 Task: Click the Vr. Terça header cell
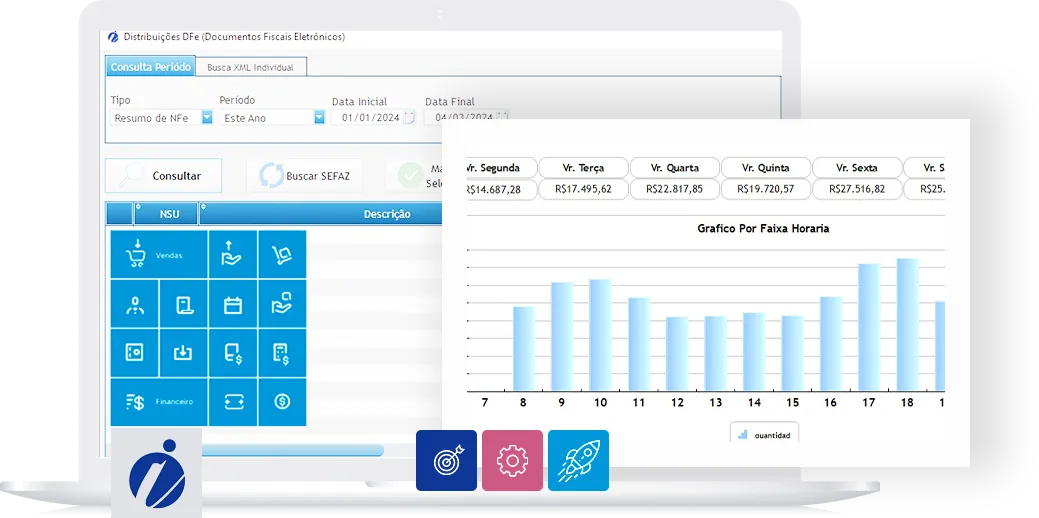pyautogui.click(x=583, y=168)
